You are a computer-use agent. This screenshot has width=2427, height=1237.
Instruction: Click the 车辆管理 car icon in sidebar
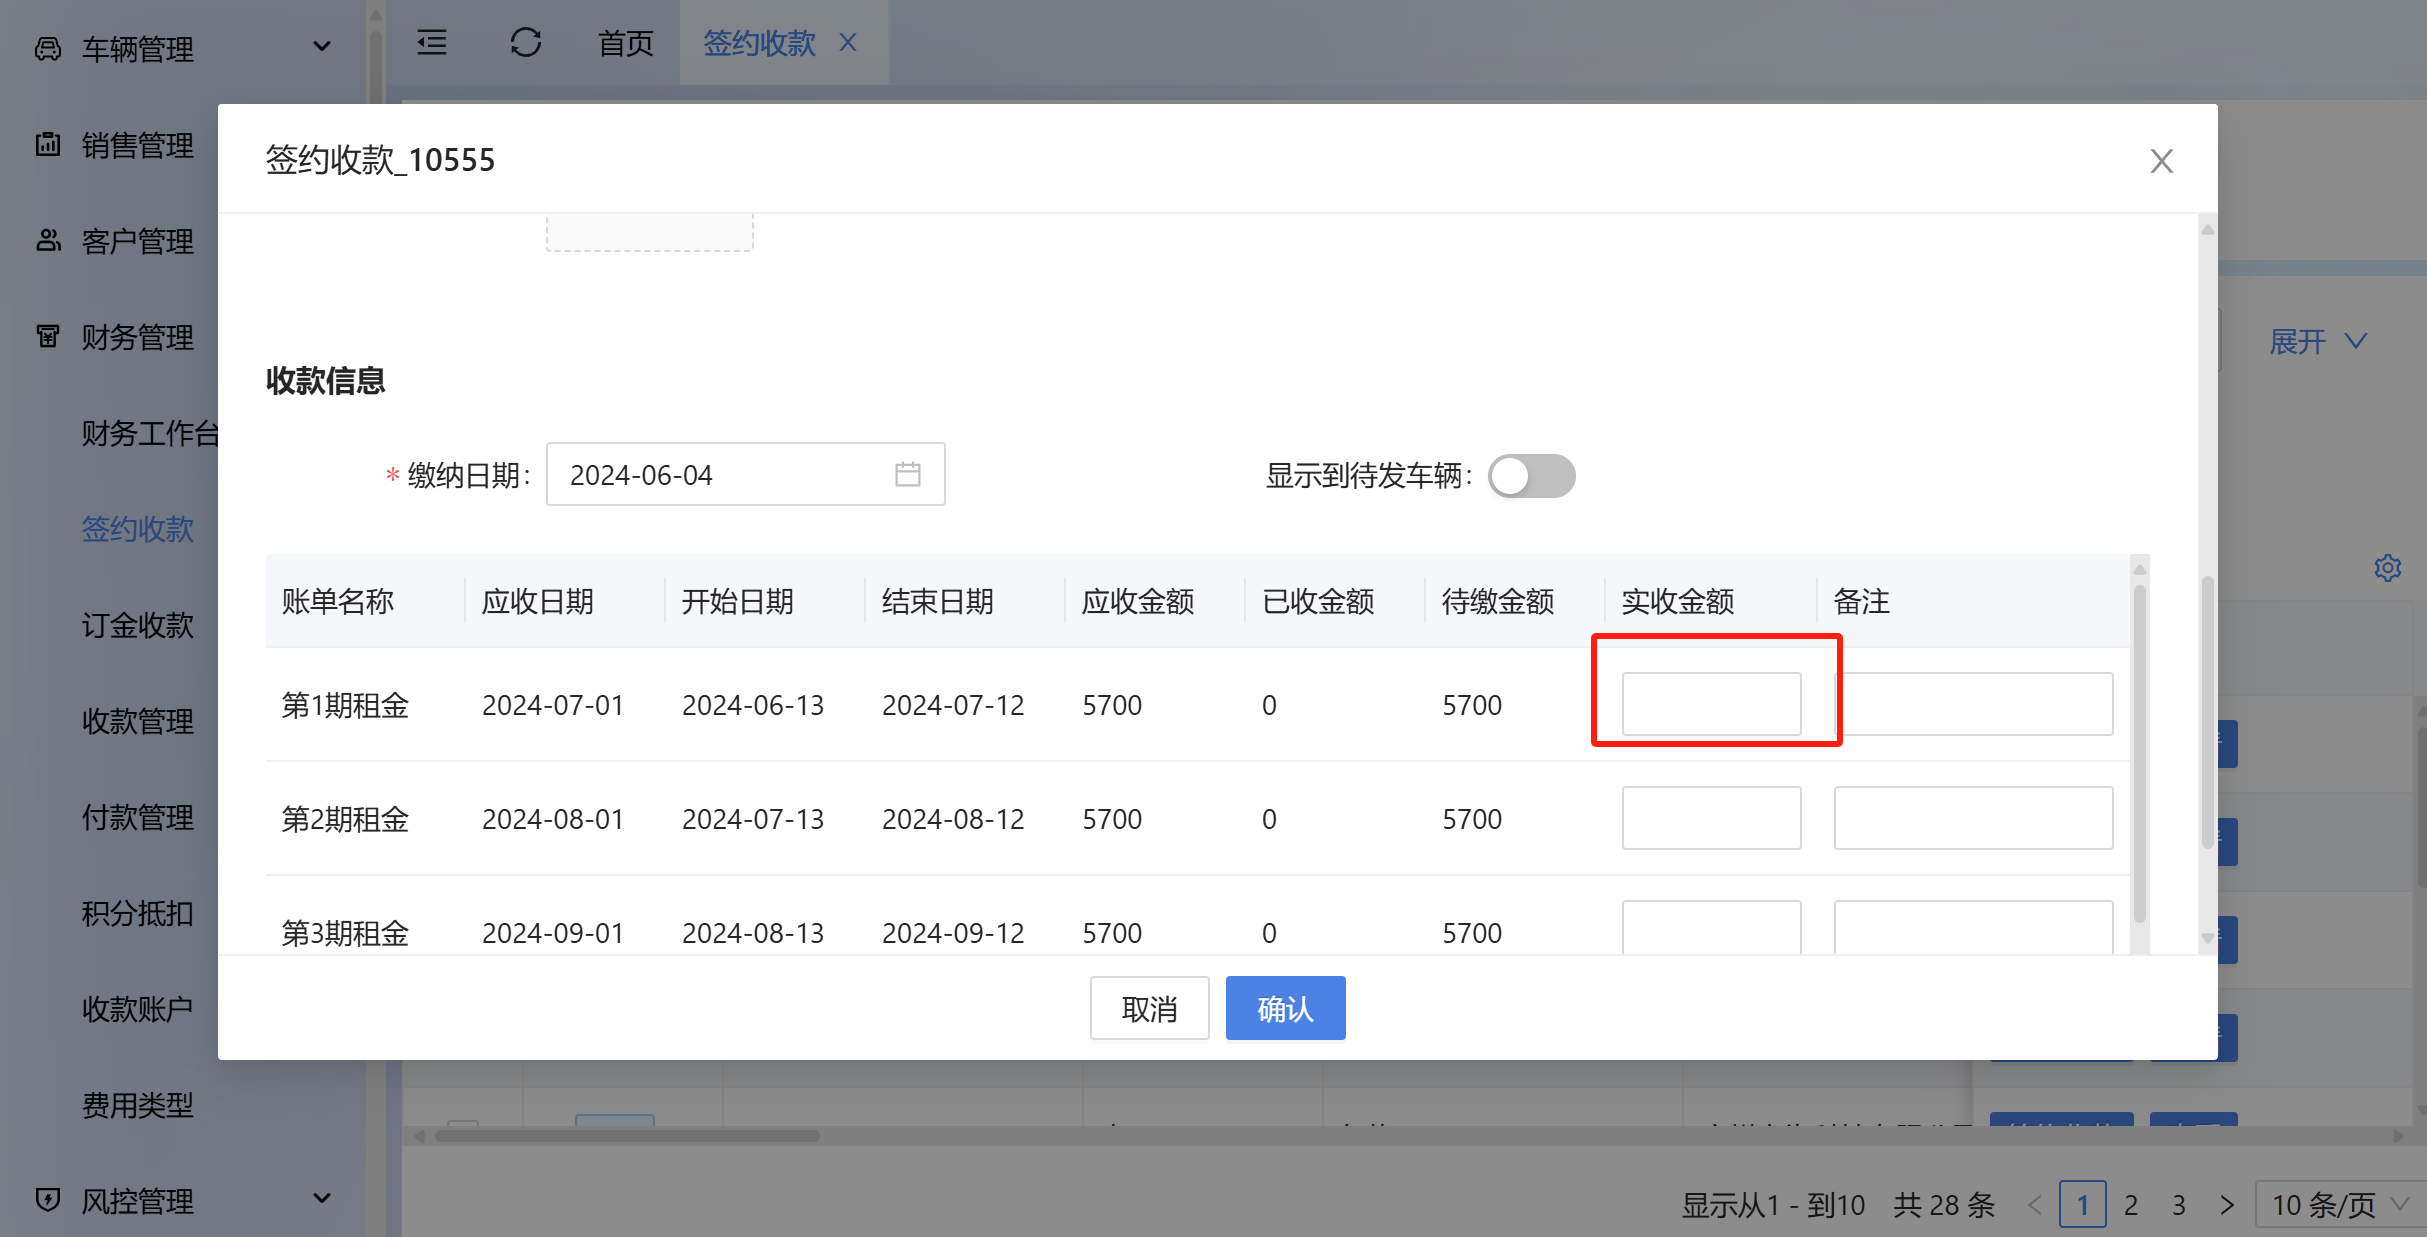[x=48, y=48]
